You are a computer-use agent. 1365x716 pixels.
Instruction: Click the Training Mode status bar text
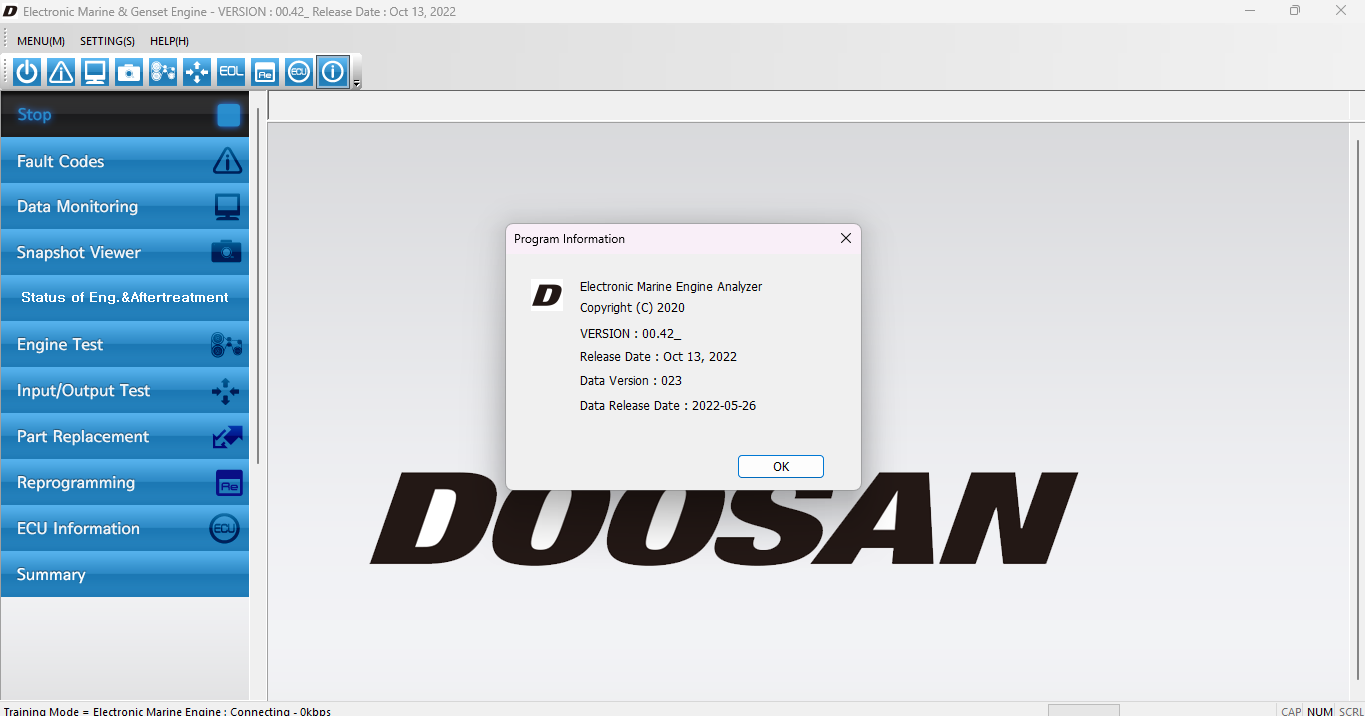pos(167,711)
